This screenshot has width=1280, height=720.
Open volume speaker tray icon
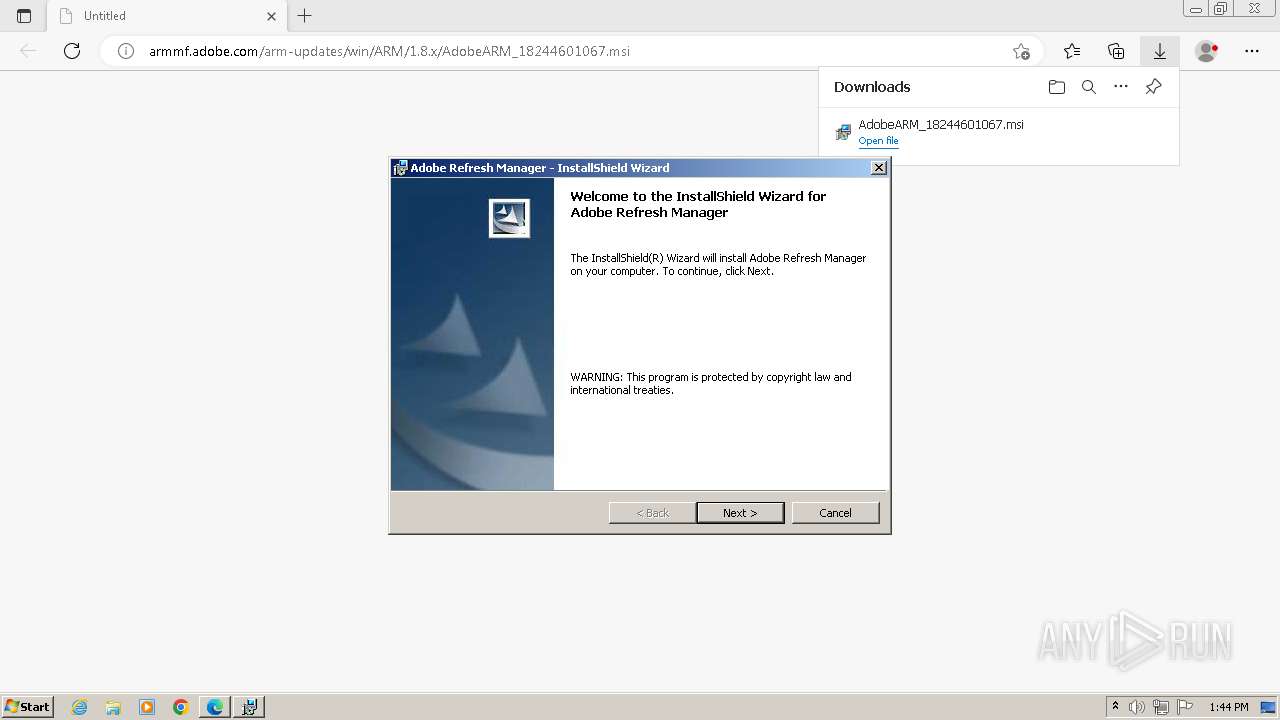(1137, 707)
